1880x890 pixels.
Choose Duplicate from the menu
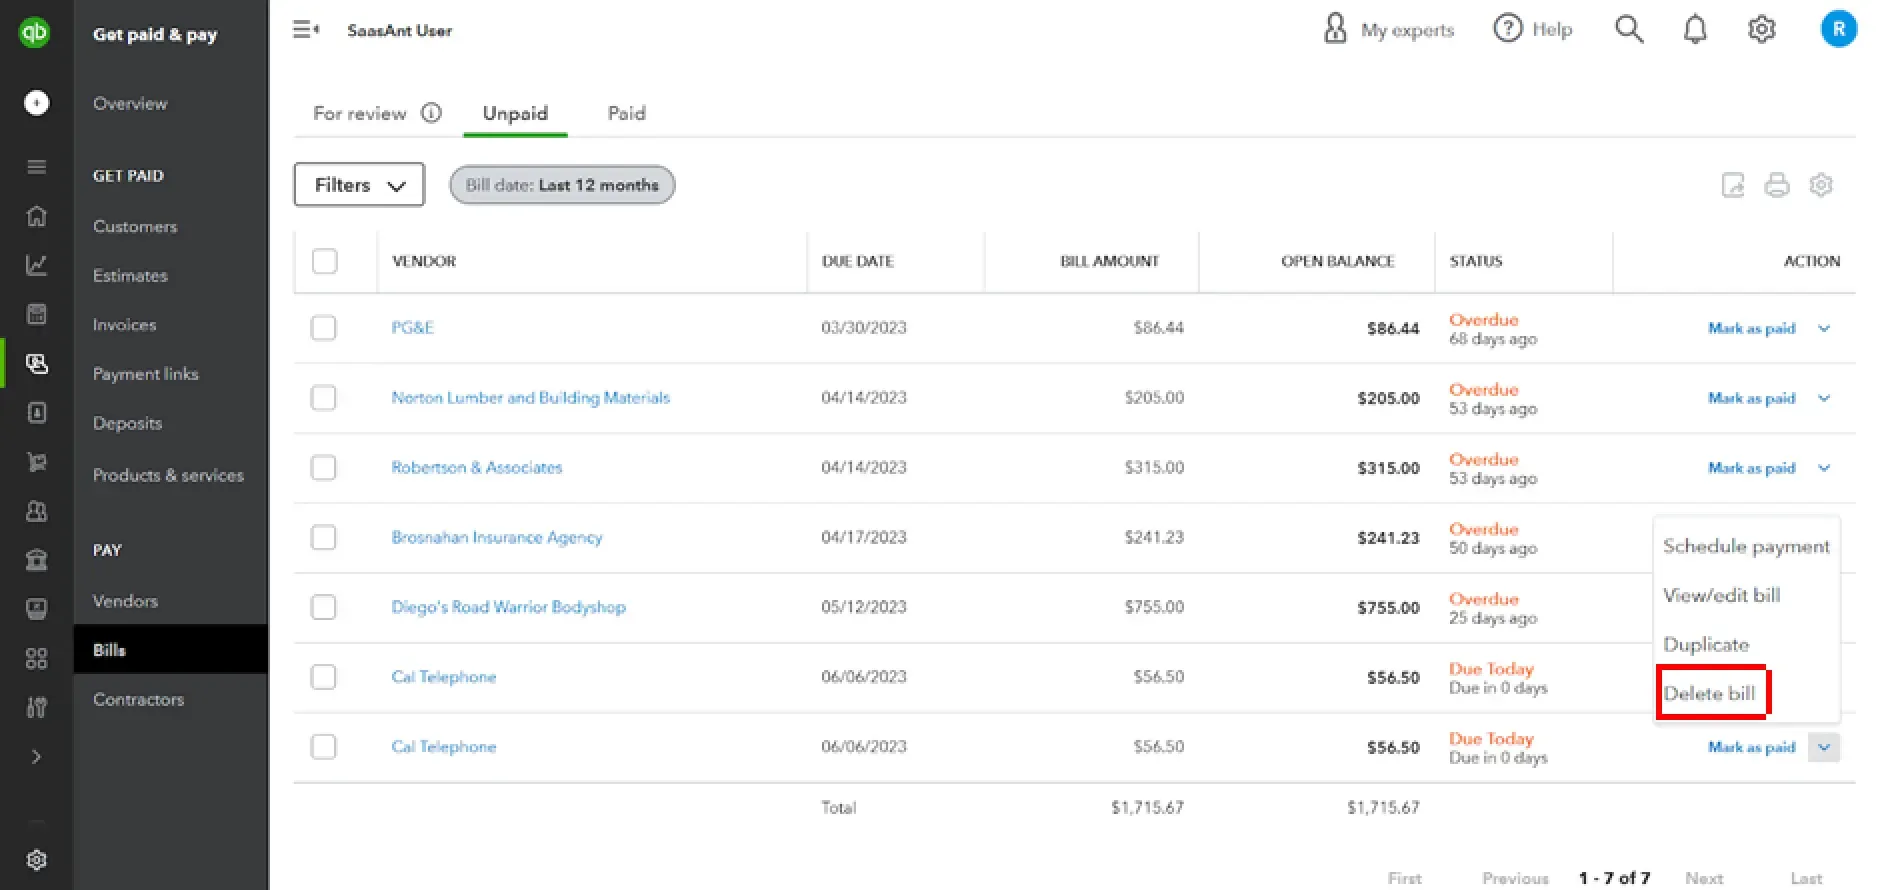coord(1706,645)
